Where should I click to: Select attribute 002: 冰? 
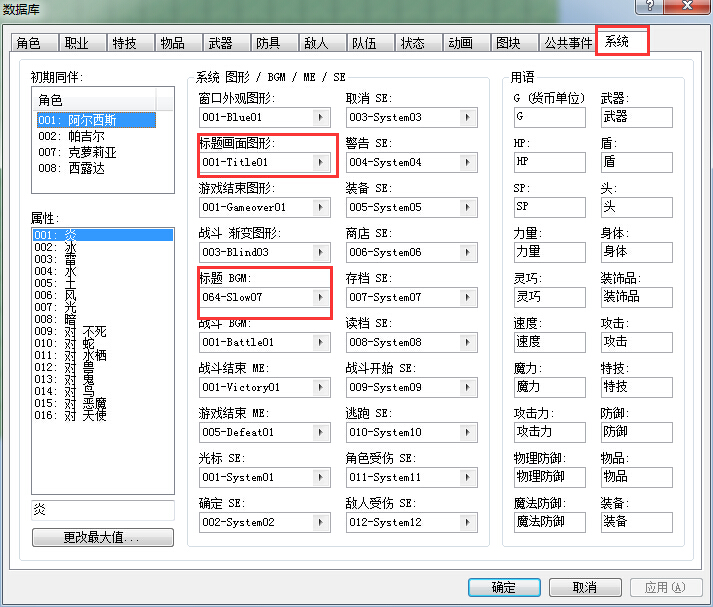coord(103,247)
